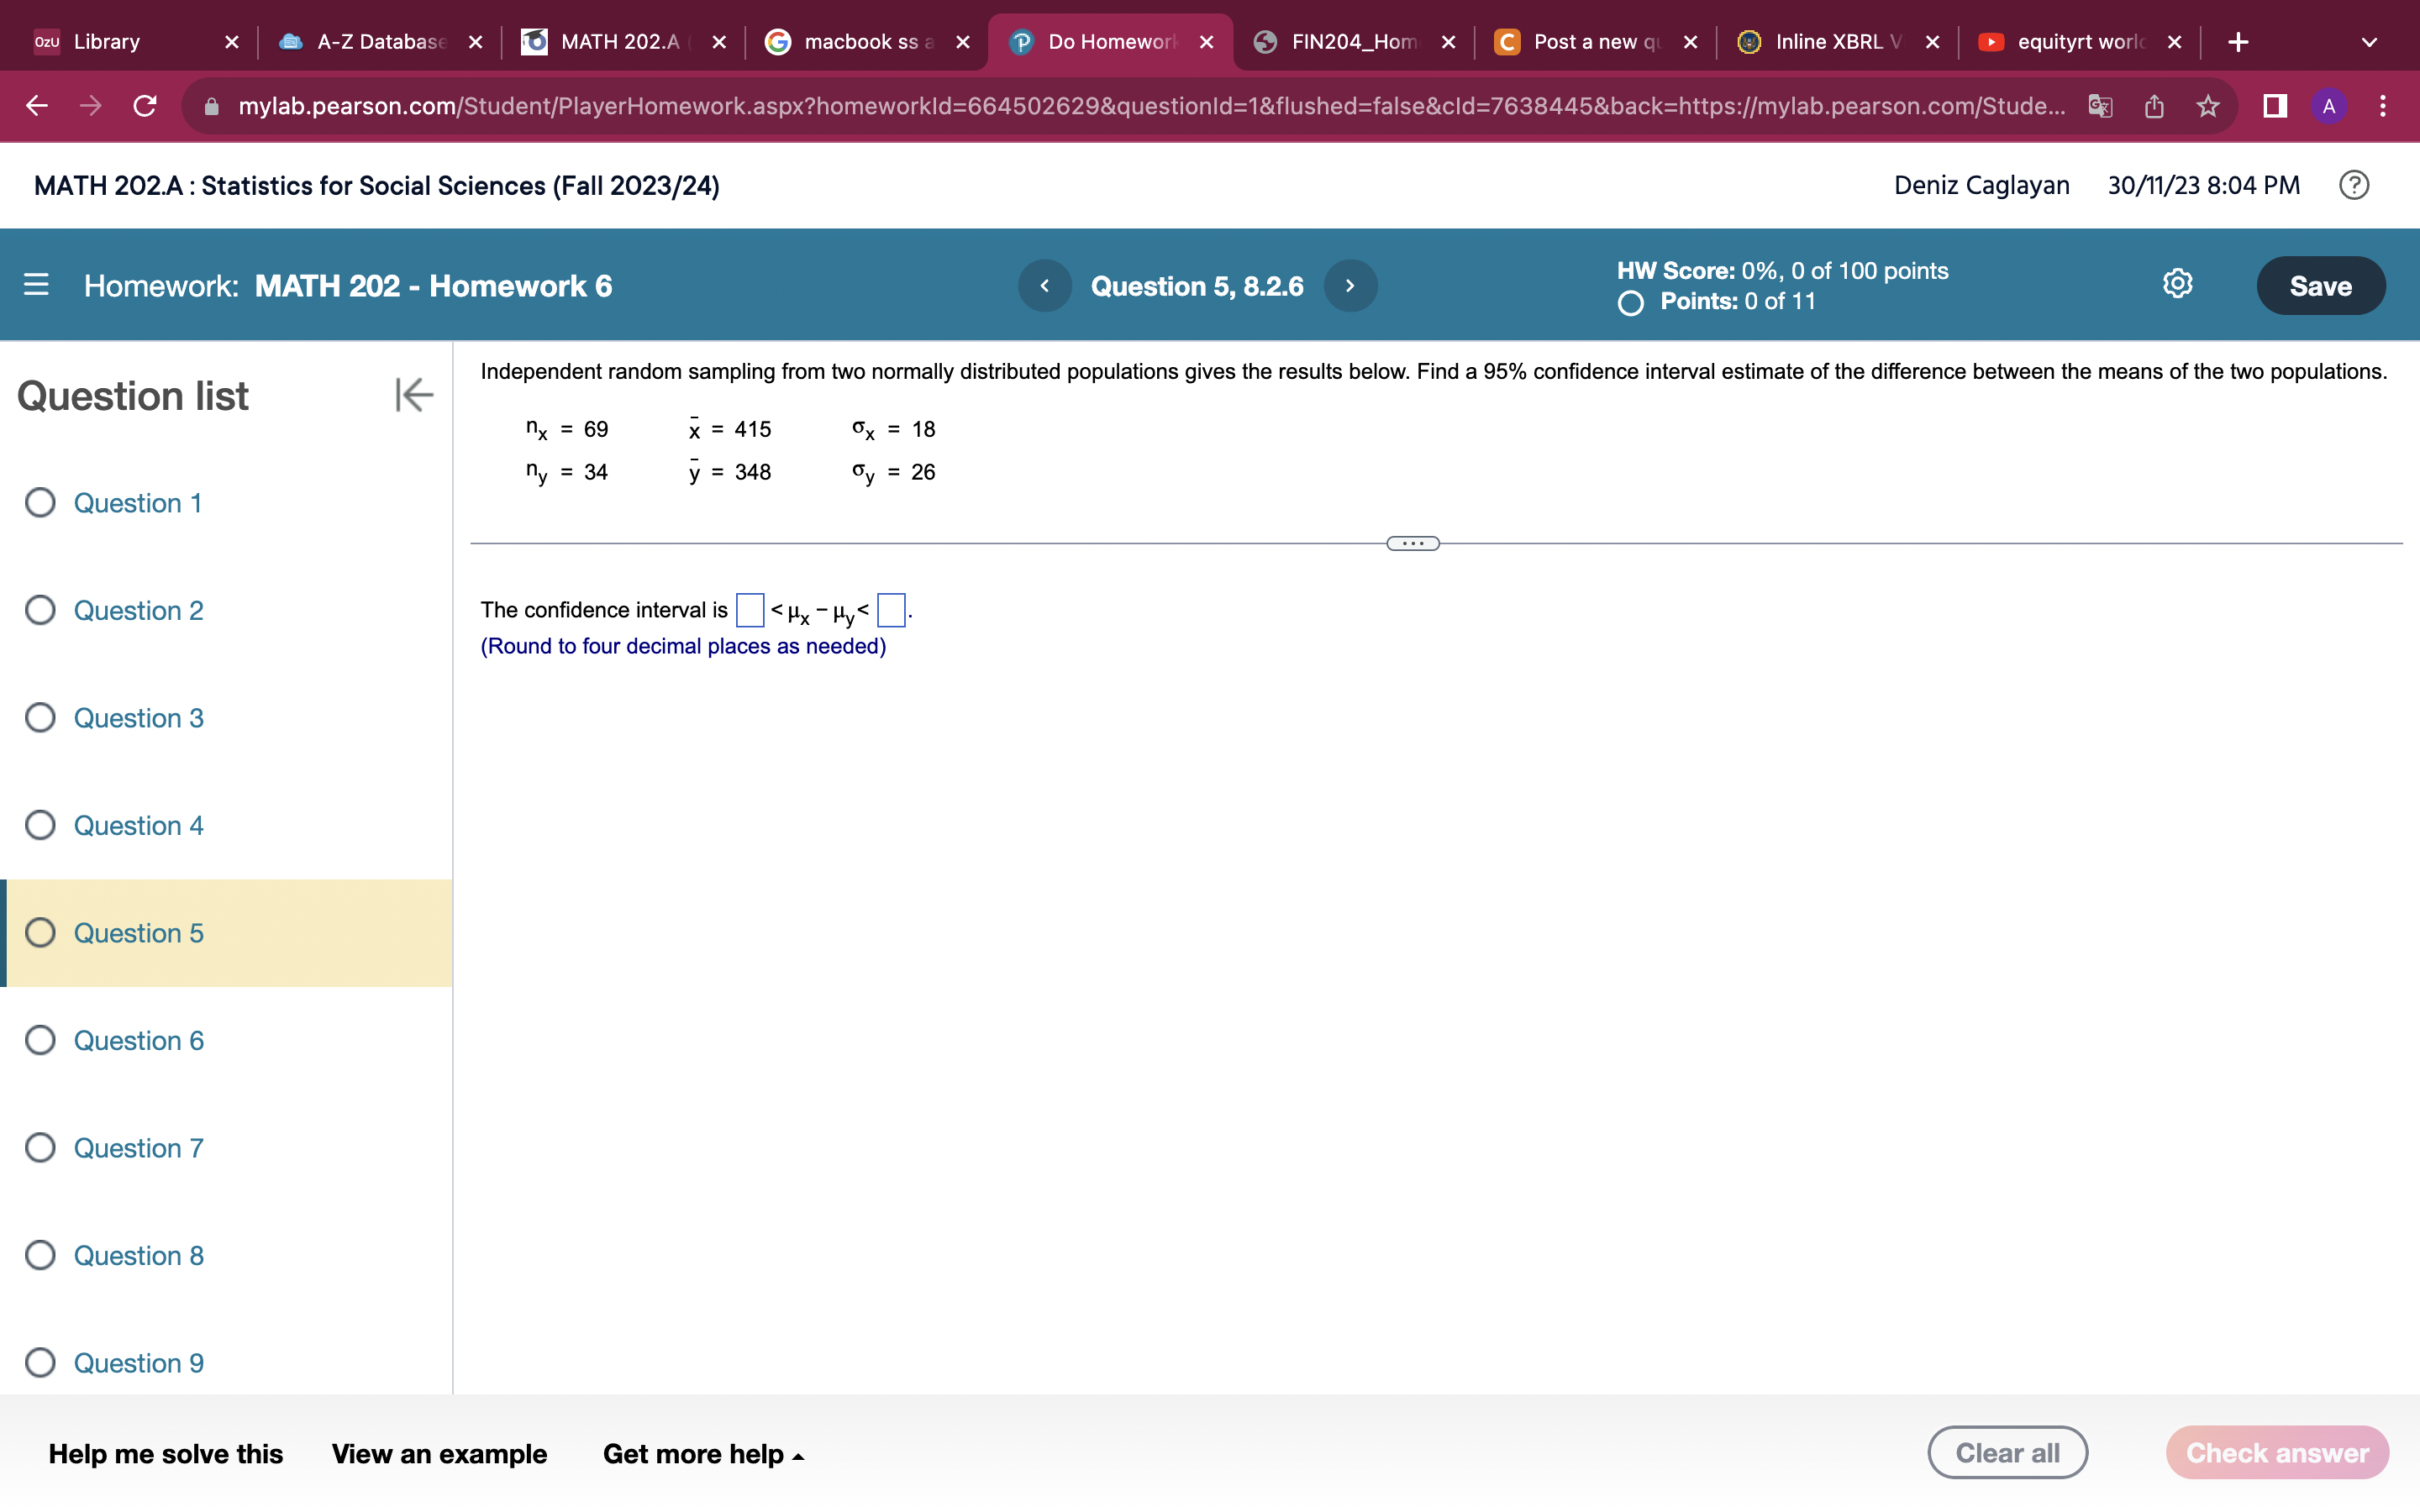
Task: Click the lower bound answer box
Action: tap(749, 610)
